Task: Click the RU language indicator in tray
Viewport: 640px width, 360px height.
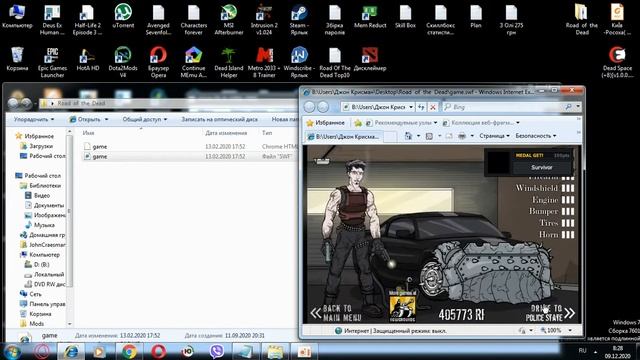Action: [582, 351]
